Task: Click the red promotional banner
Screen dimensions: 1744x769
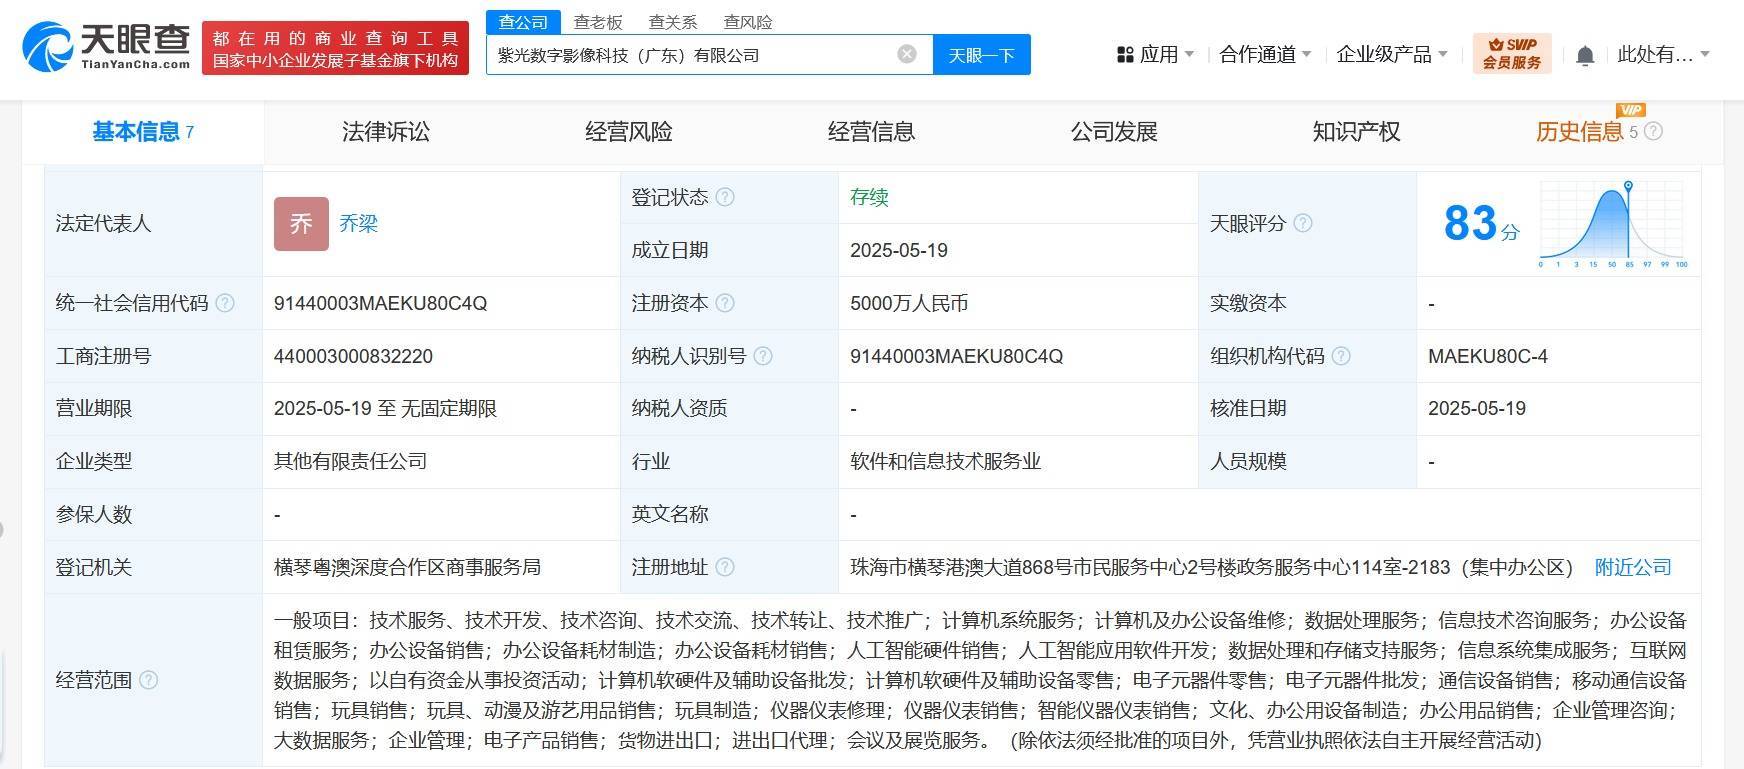Action: pyautogui.click(x=335, y=48)
